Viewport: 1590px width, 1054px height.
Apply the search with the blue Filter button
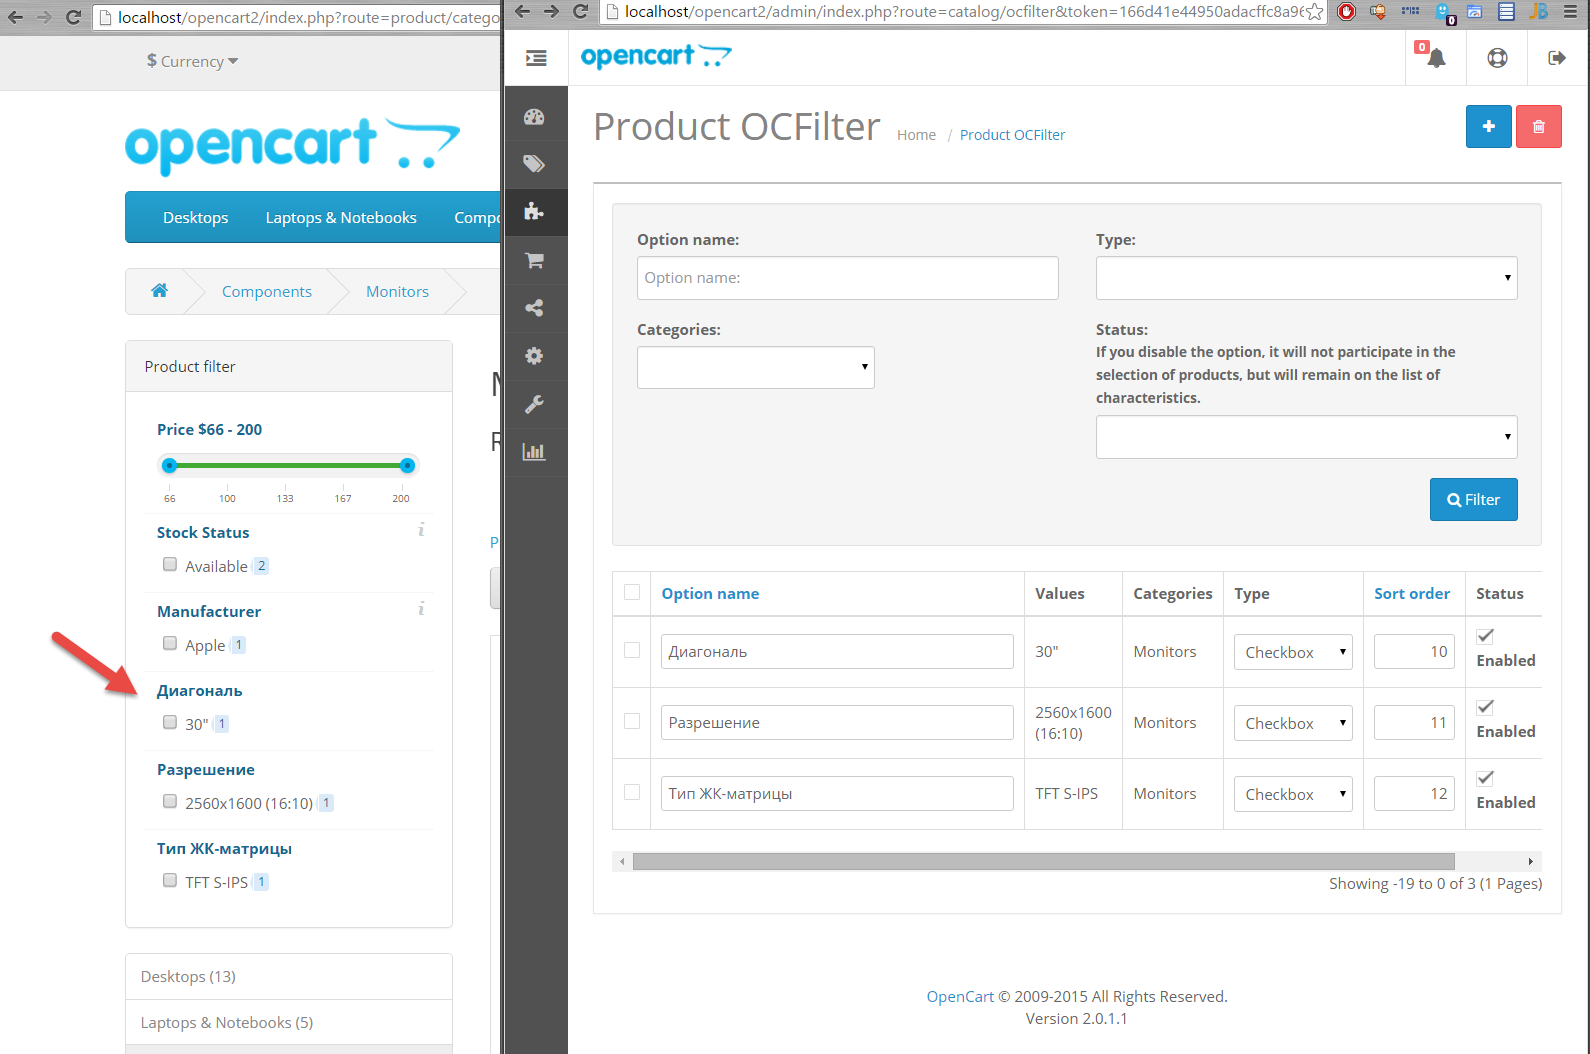[x=1474, y=499]
